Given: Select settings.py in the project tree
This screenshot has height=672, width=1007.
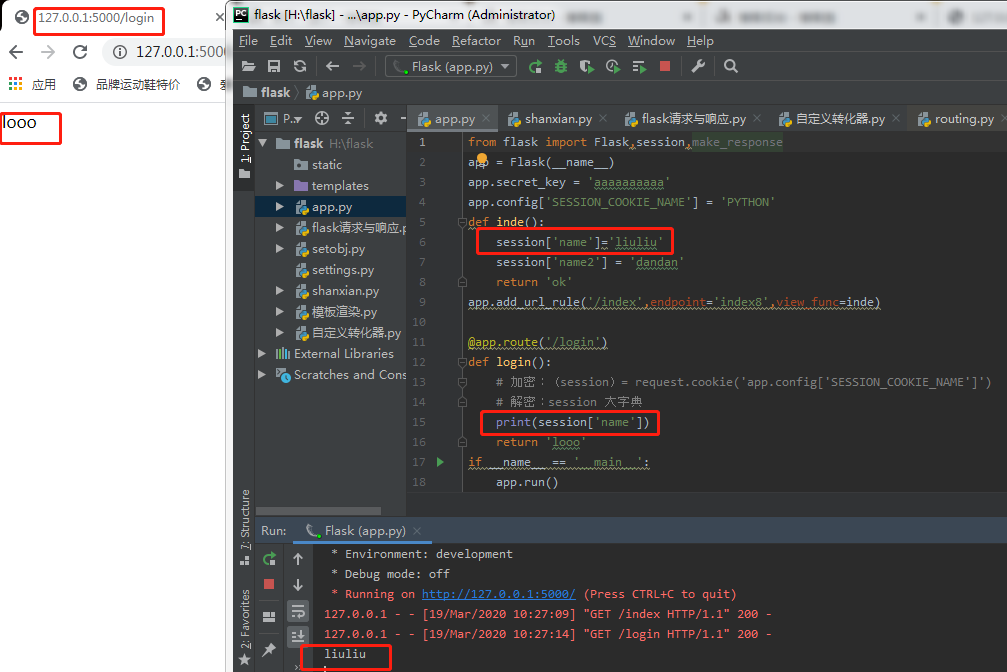Looking at the screenshot, I should pyautogui.click(x=343, y=270).
